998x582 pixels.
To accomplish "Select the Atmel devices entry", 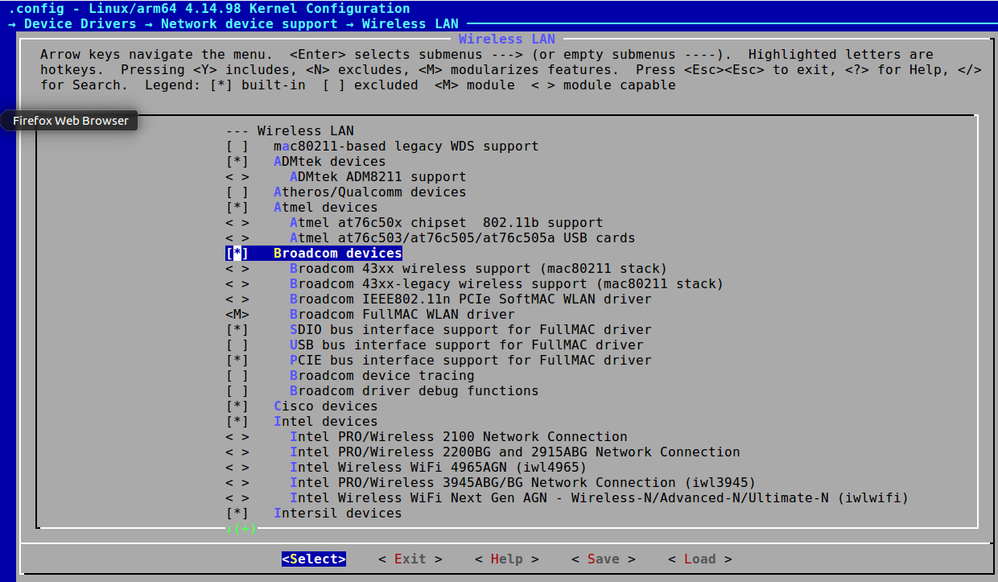I will [x=326, y=208].
